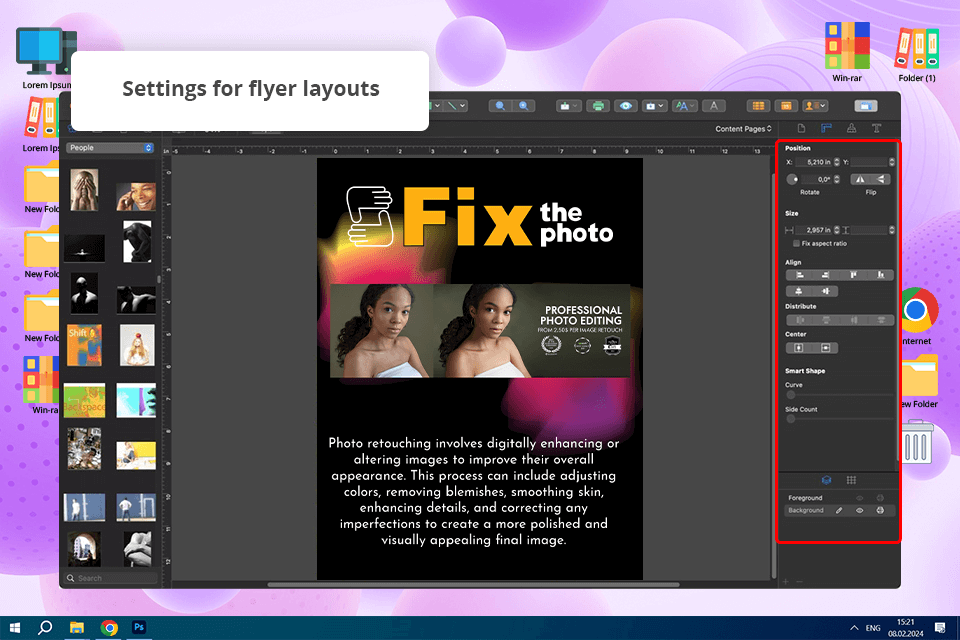This screenshot has height=640, width=960.
Task: Align objects to right edge
Action: [x=825, y=275]
